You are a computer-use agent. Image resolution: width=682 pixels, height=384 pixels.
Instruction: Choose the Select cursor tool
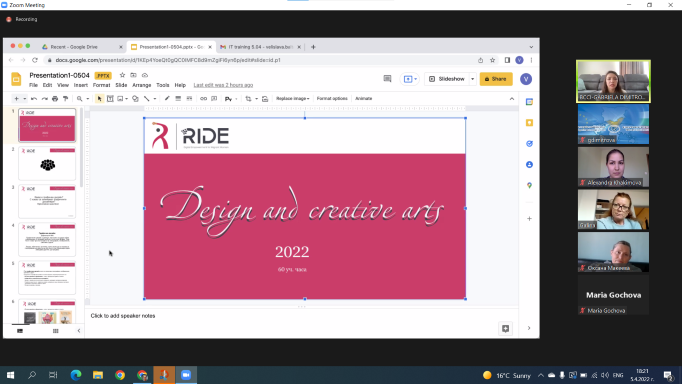tap(100, 99)
